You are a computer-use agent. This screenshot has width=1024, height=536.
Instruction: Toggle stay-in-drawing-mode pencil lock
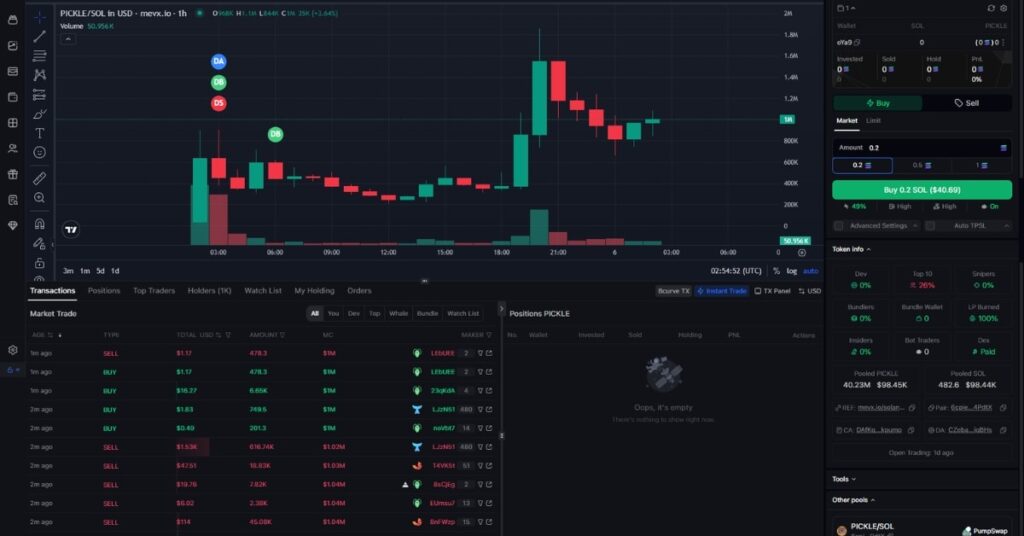(x=39, y=244)
